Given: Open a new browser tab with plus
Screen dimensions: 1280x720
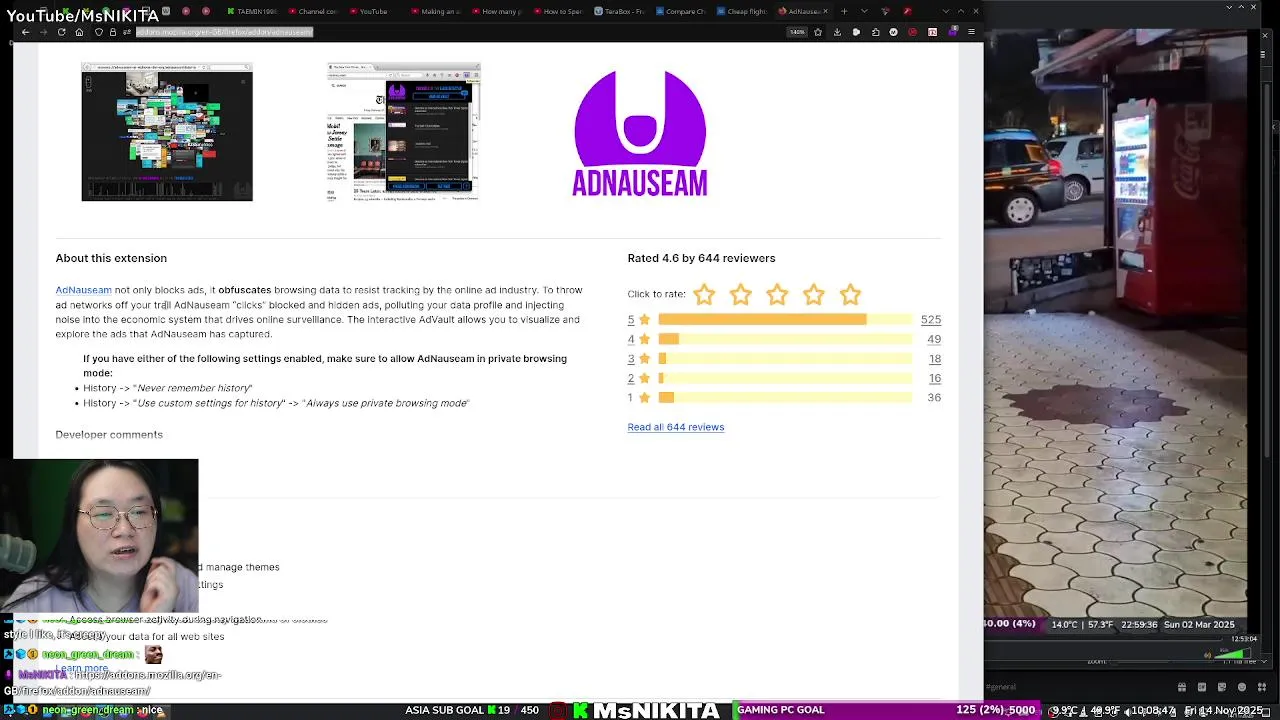Looking at the screenshot, I should [x=844, y=11].
